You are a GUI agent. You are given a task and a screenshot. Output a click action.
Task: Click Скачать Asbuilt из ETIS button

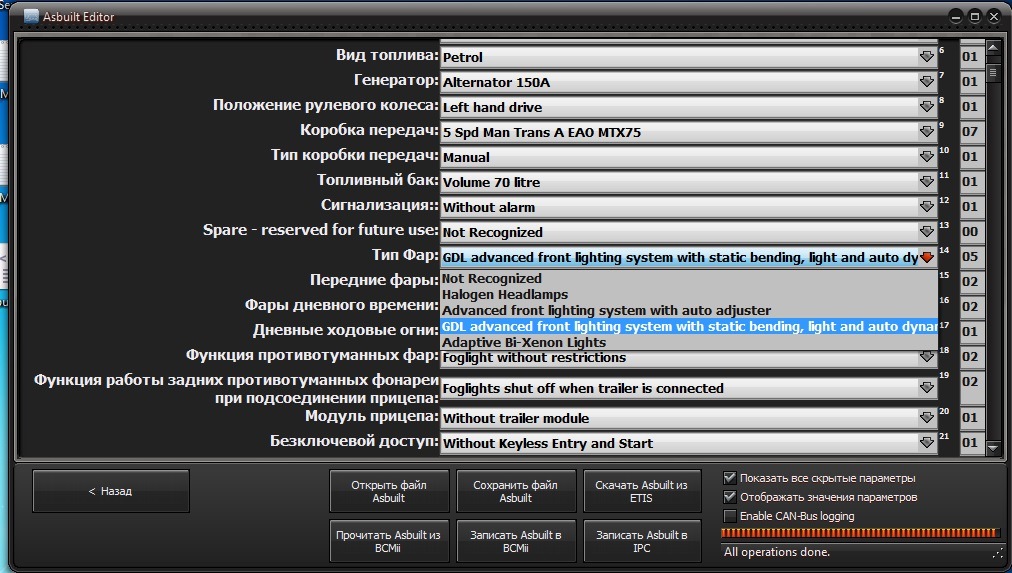pyautogui.click(x=642, y=491)
